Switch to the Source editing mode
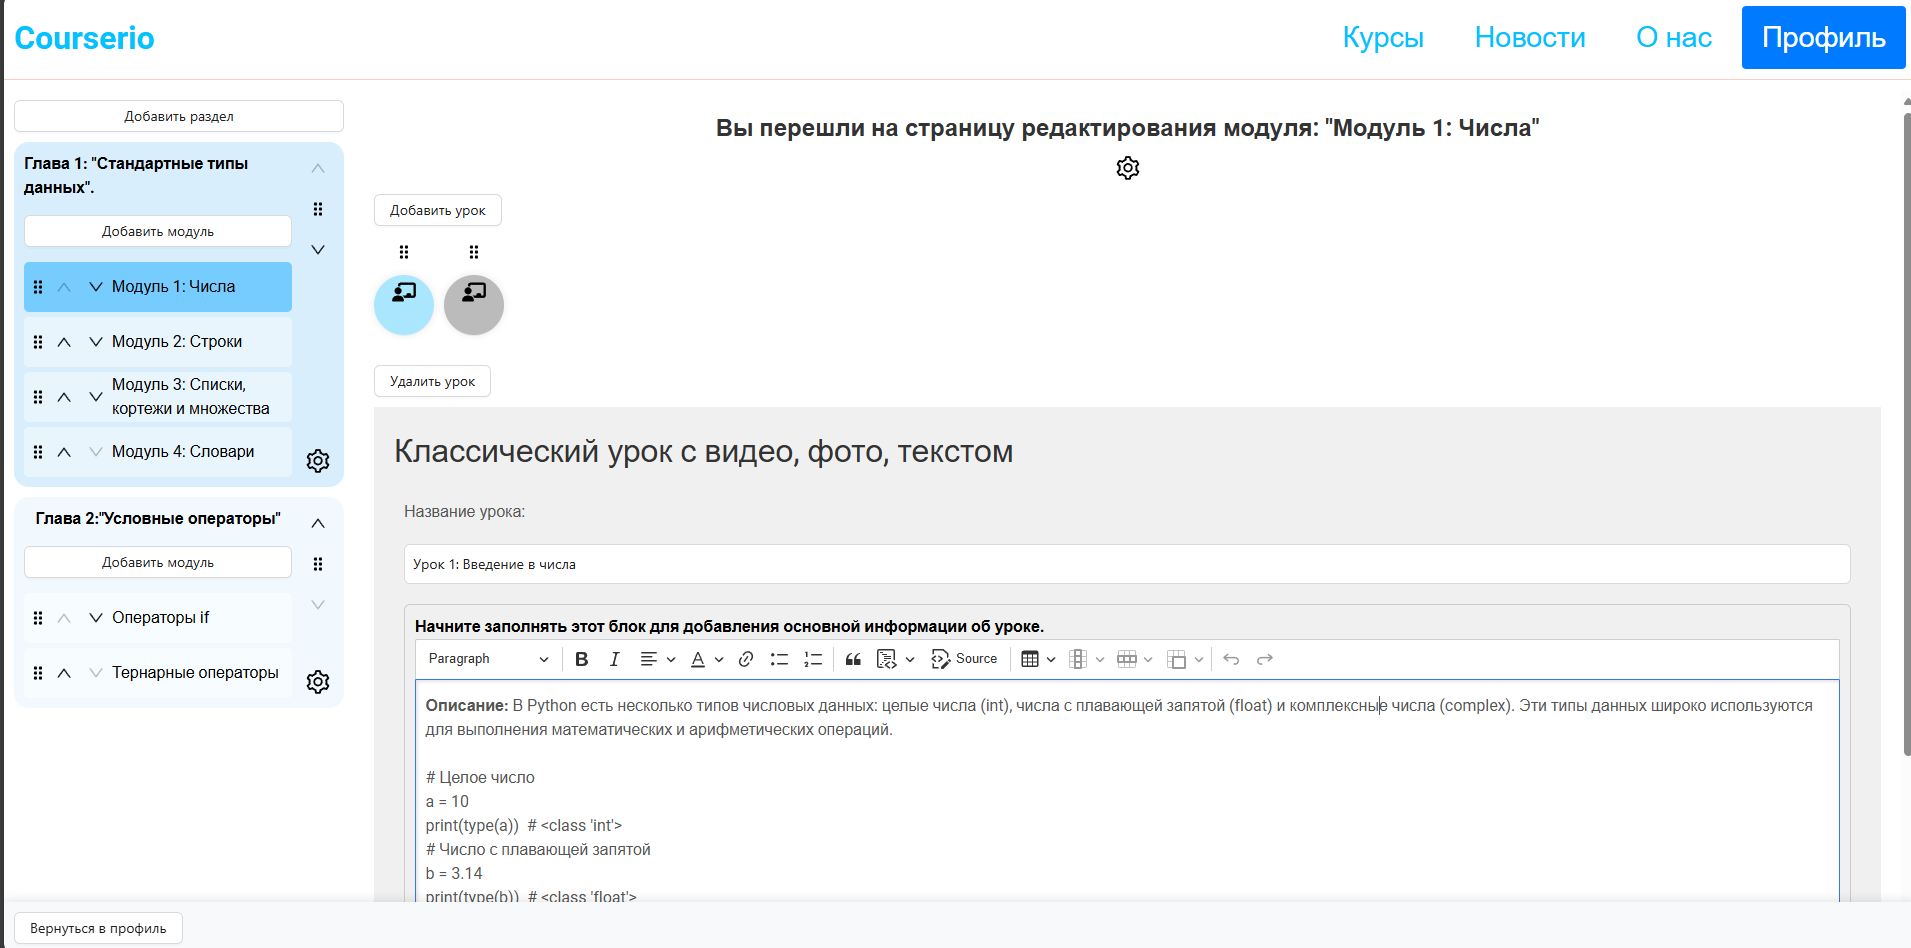Viewport: 1911px width, 948px height. [x=963, y=659]
